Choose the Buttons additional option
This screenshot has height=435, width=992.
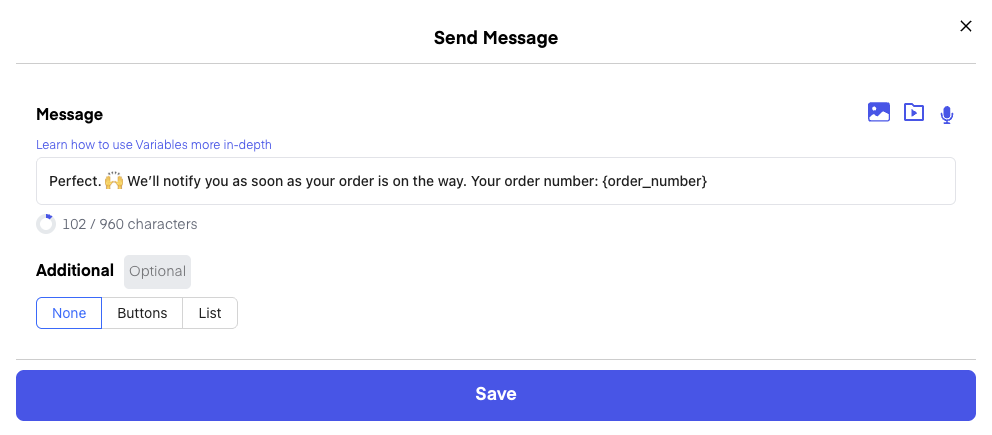tap(142, 313)
